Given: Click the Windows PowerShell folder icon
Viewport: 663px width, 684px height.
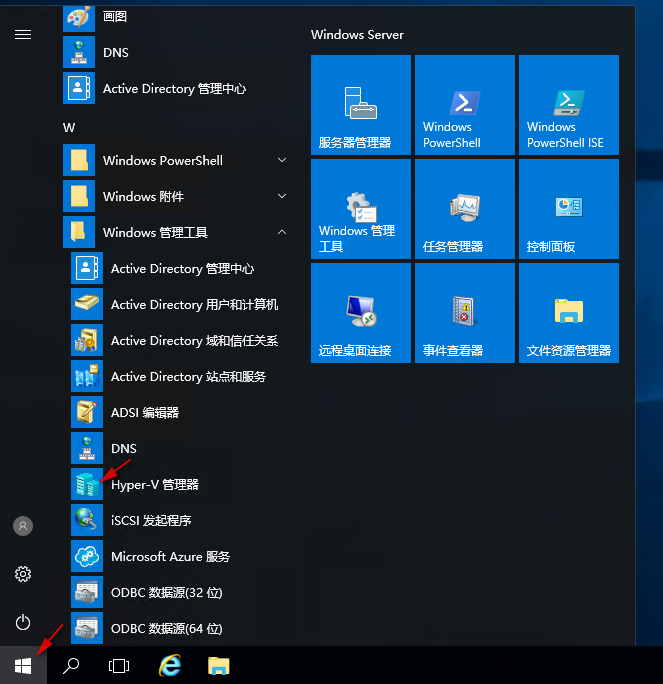Looking at the screenshot, I should click(79, 160).
